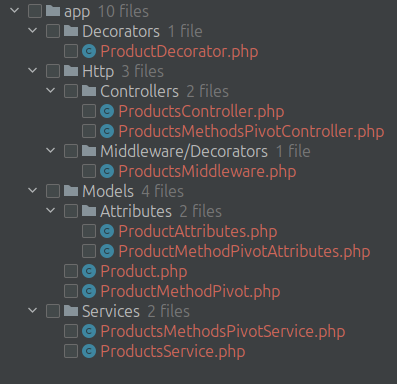Click the class icon beside ProductsMethodsPivotService.php
This screenshot has width=397, height=384.
tap(89, 331)
